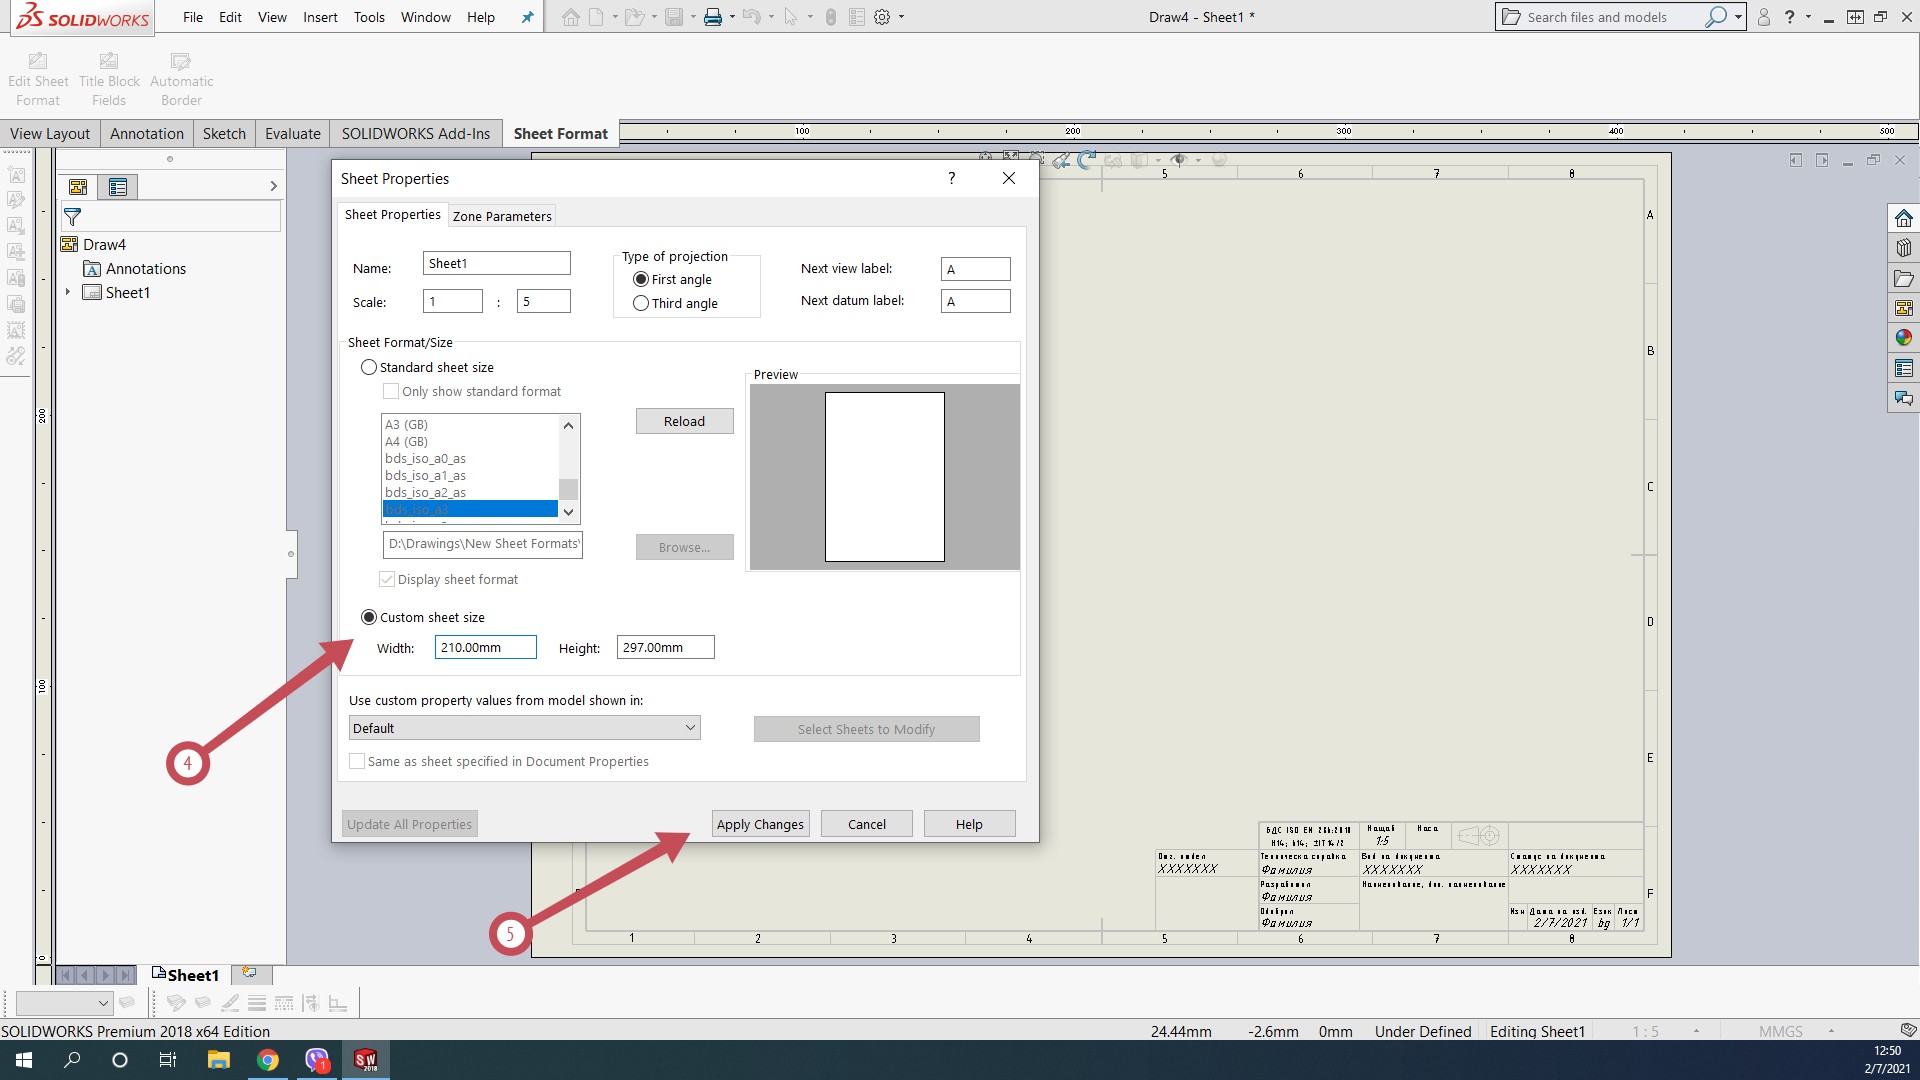Image resolution: width=1920 pixels, height=1080 pixels.
Task: Click the Width input field
Action: (485, 647)
